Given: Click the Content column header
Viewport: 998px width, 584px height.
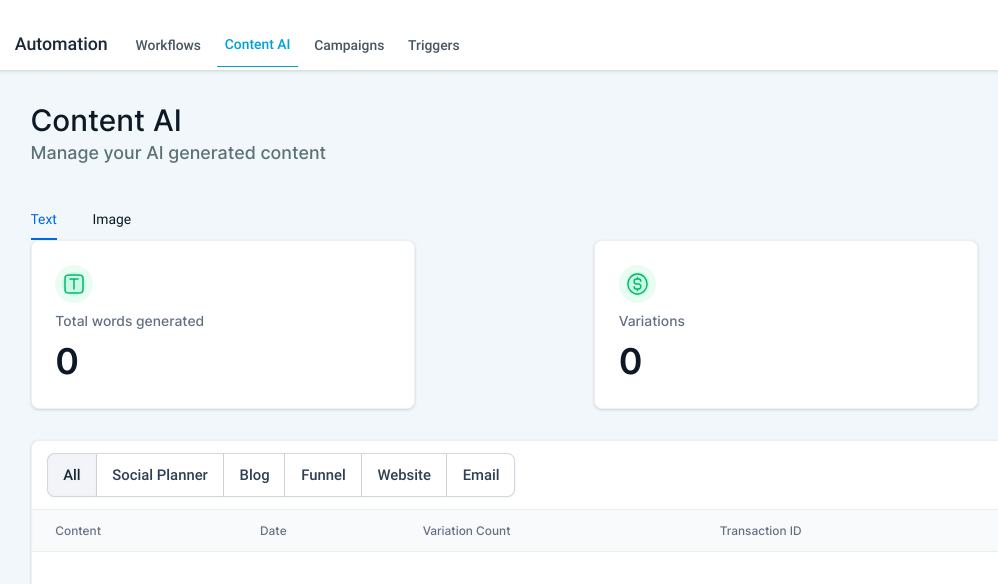Looking at the screenshot, I should point(78,531).
